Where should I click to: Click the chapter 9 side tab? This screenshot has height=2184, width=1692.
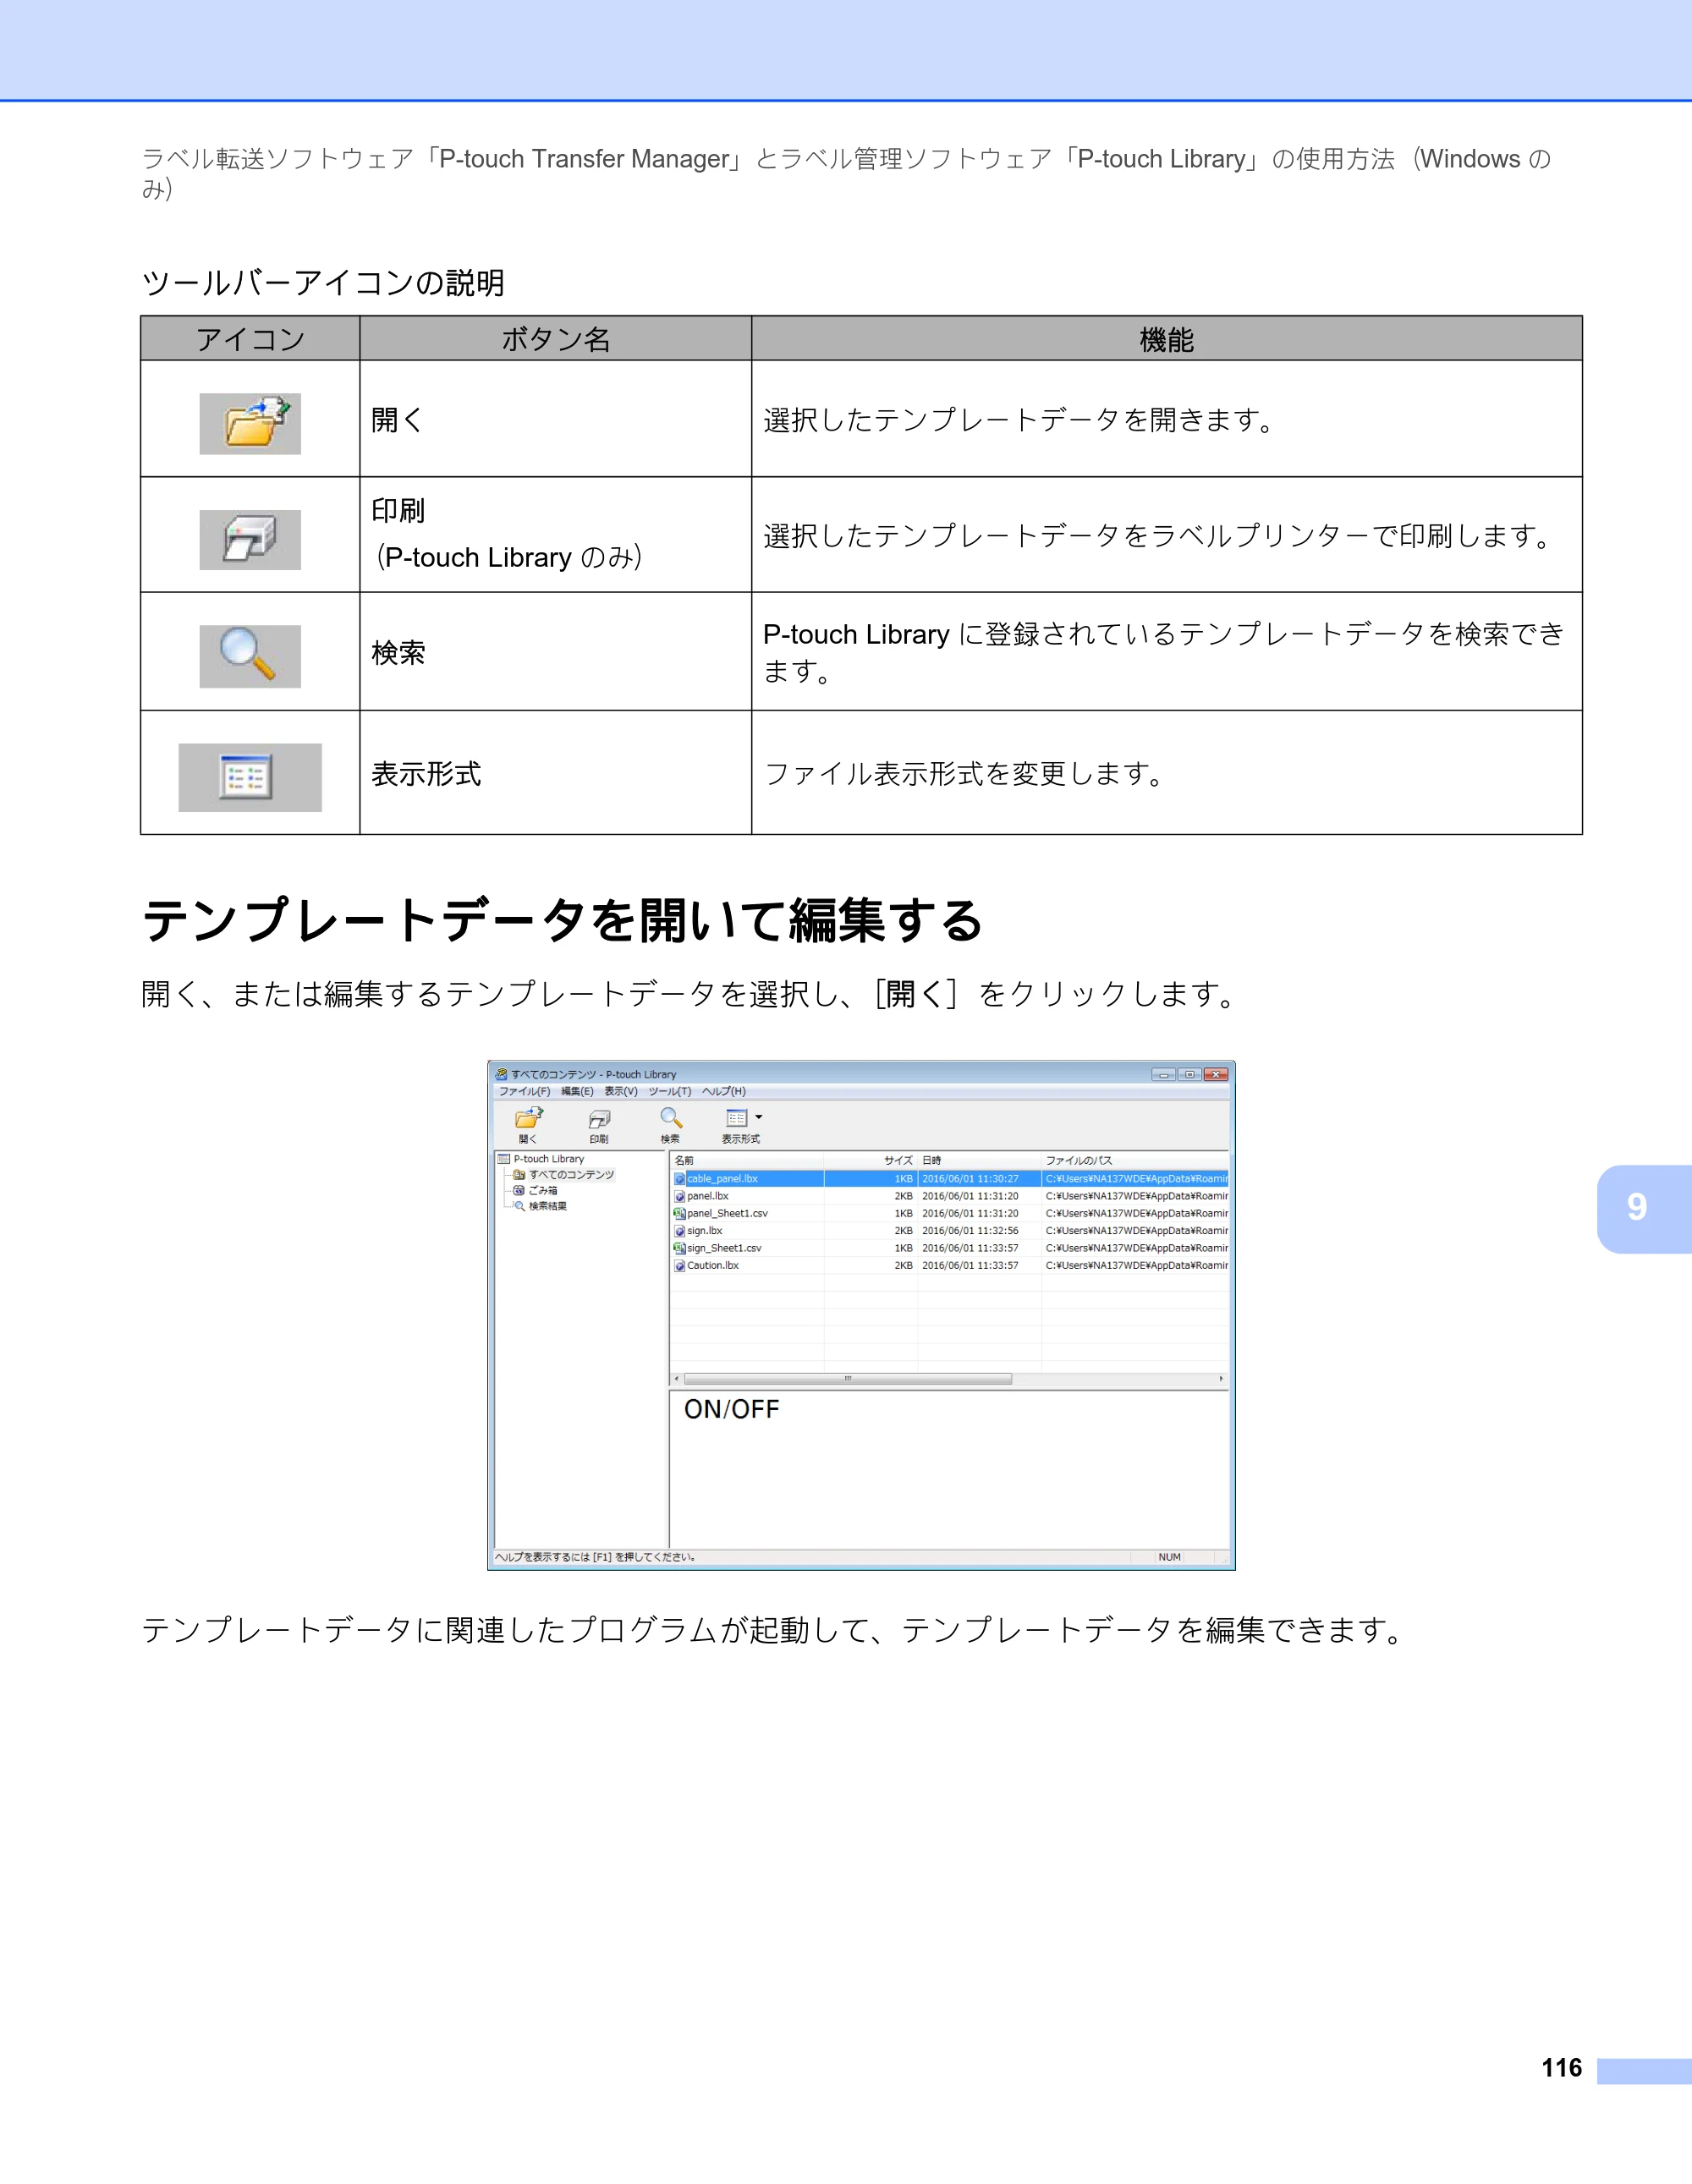point(1644,1208)
